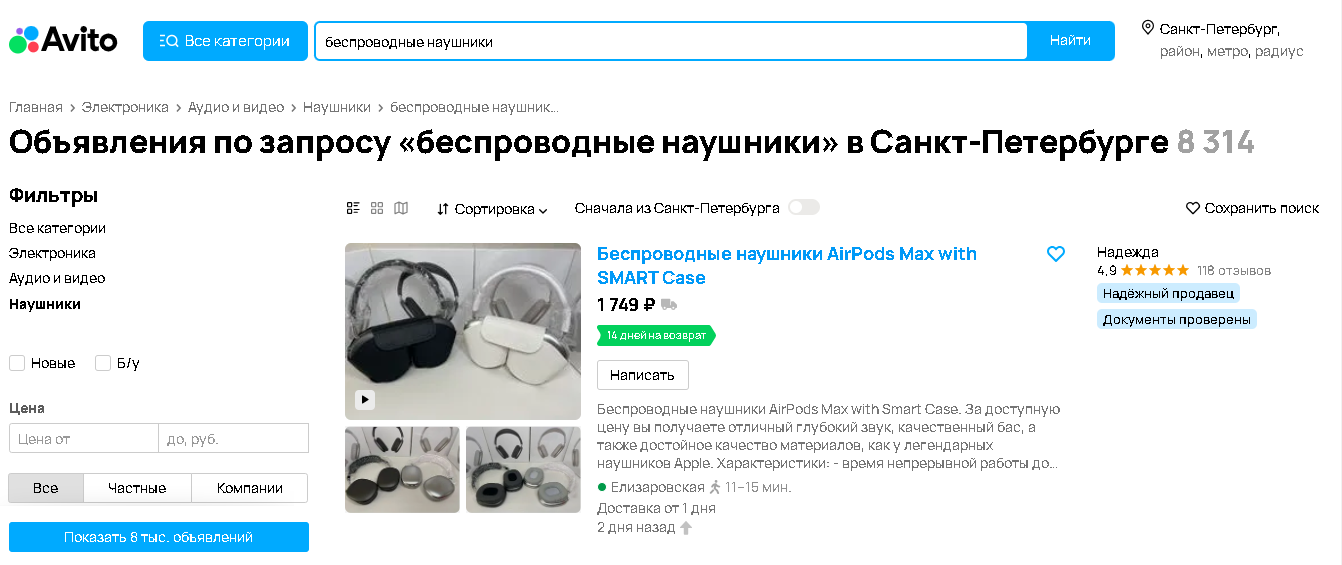Image resolution: width=1342 pixels, height=565 pixels.
Task: Click the Цена от input field
Action: pos(84,438)
